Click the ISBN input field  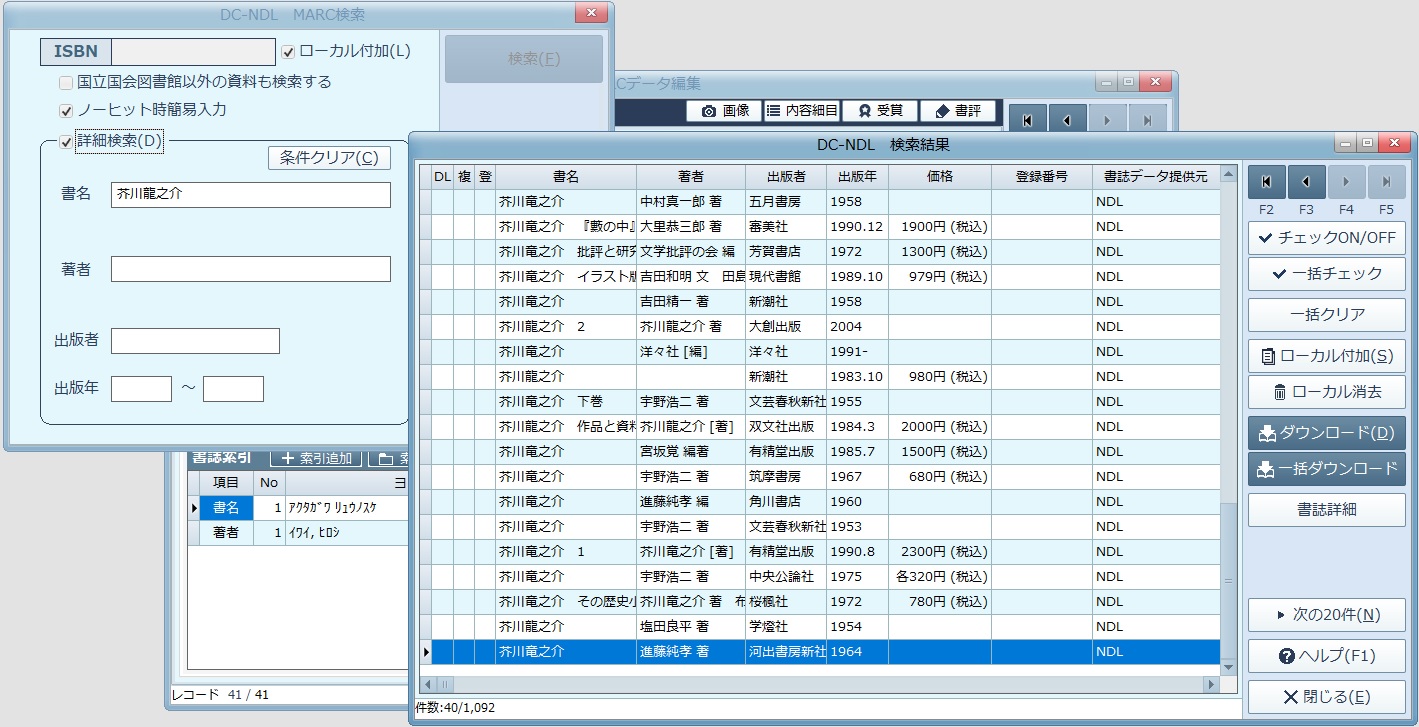point(193,52)
